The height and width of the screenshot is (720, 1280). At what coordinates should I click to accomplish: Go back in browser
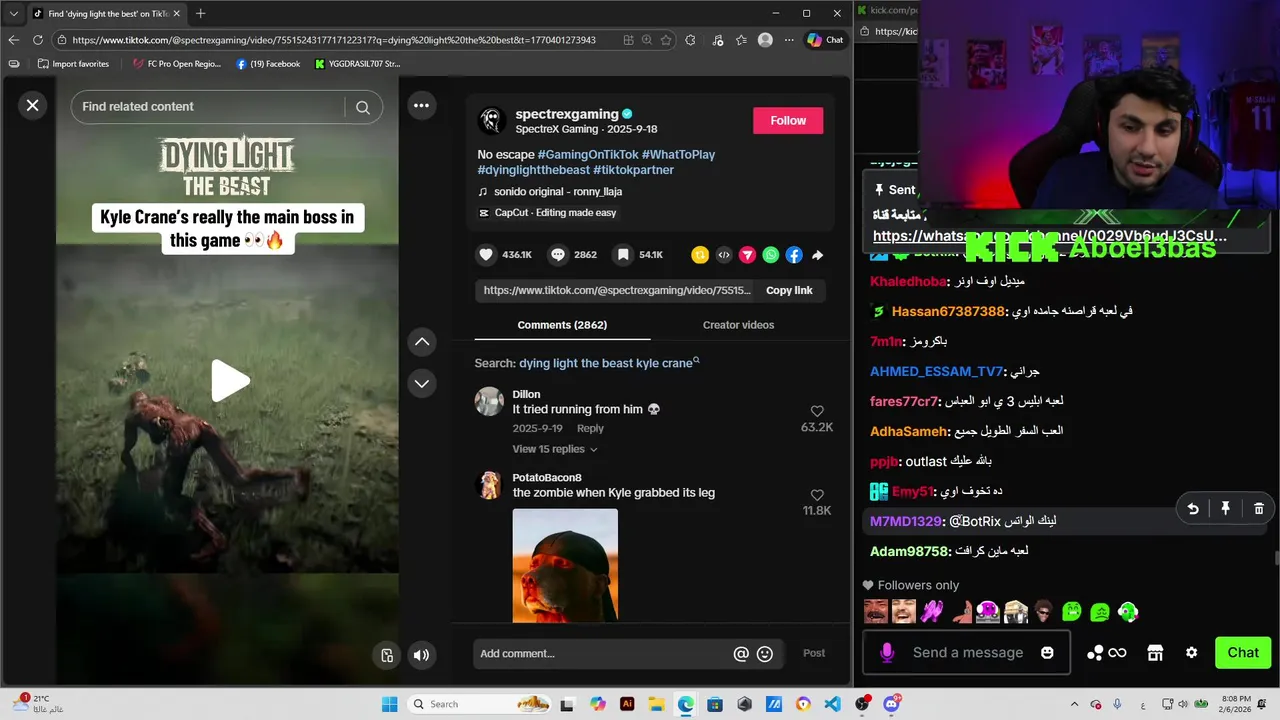click(13, 40)
